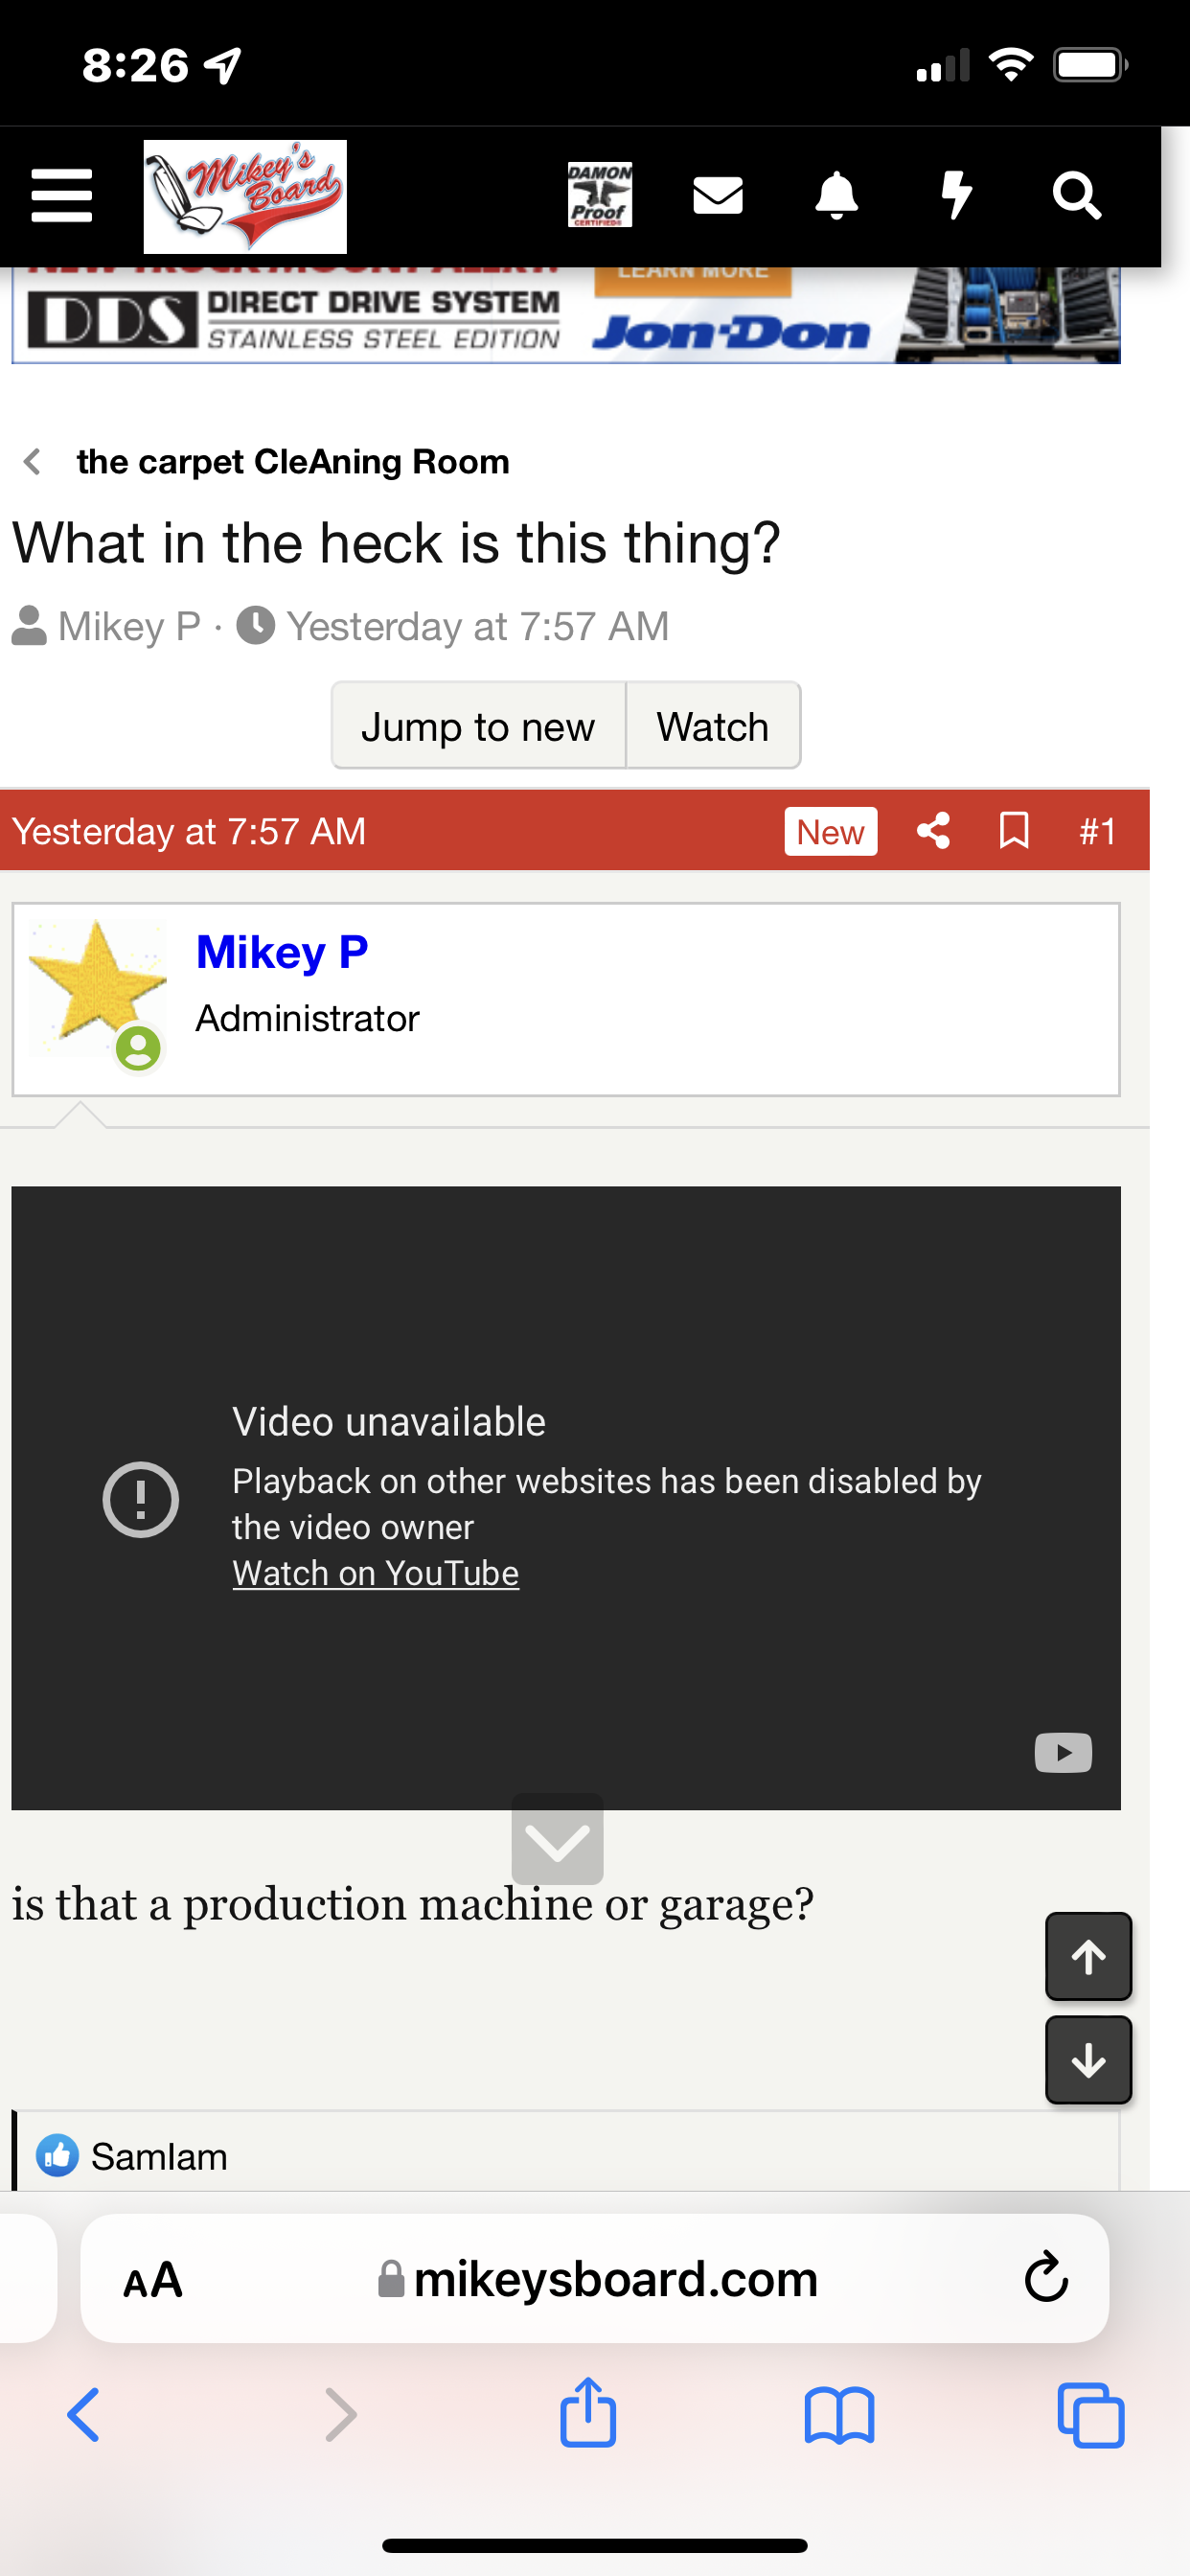Open the Damon Proof certified icon

coord(599,195)
